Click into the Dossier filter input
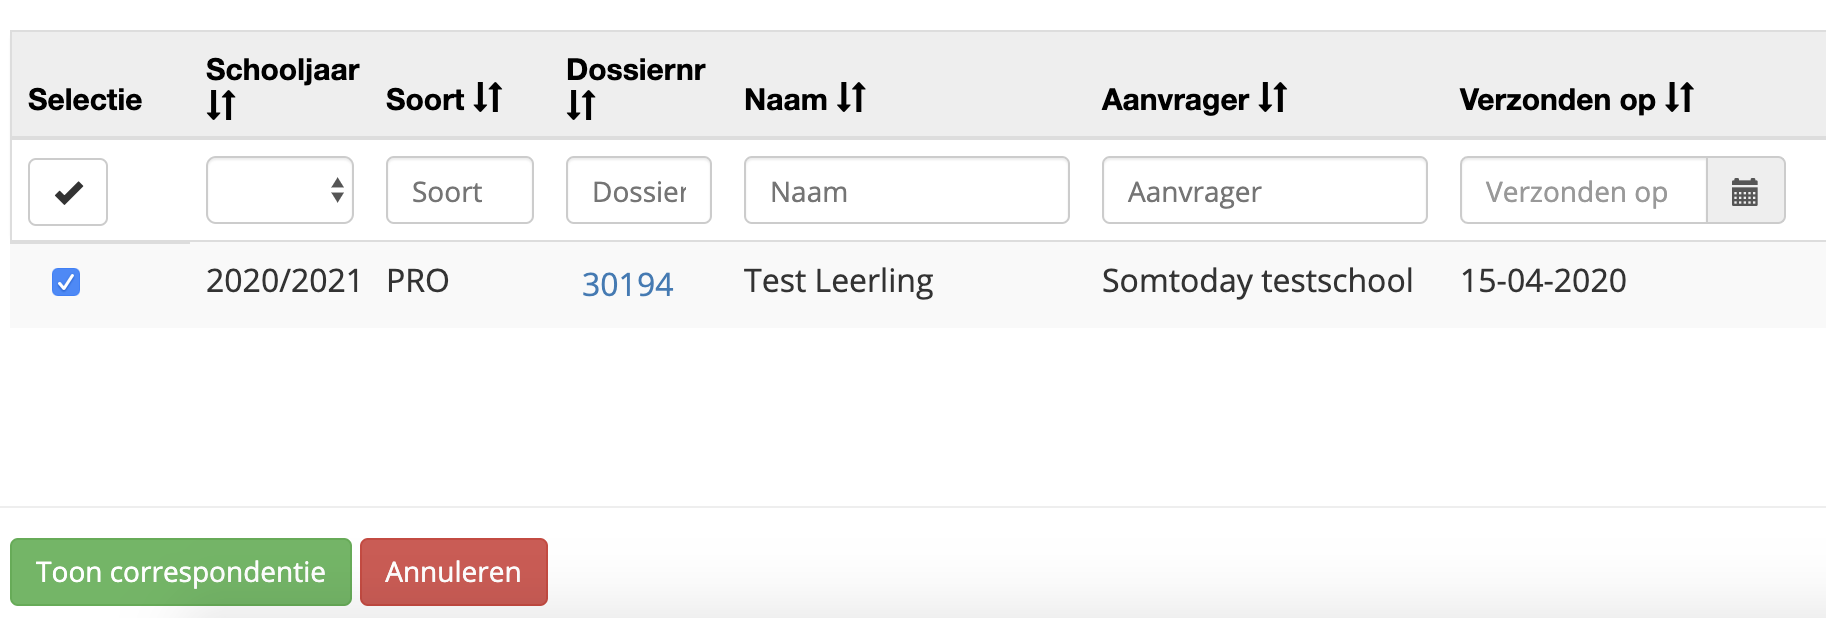Viewport: 1826px width, 618px height. click(x=638, y=190)
